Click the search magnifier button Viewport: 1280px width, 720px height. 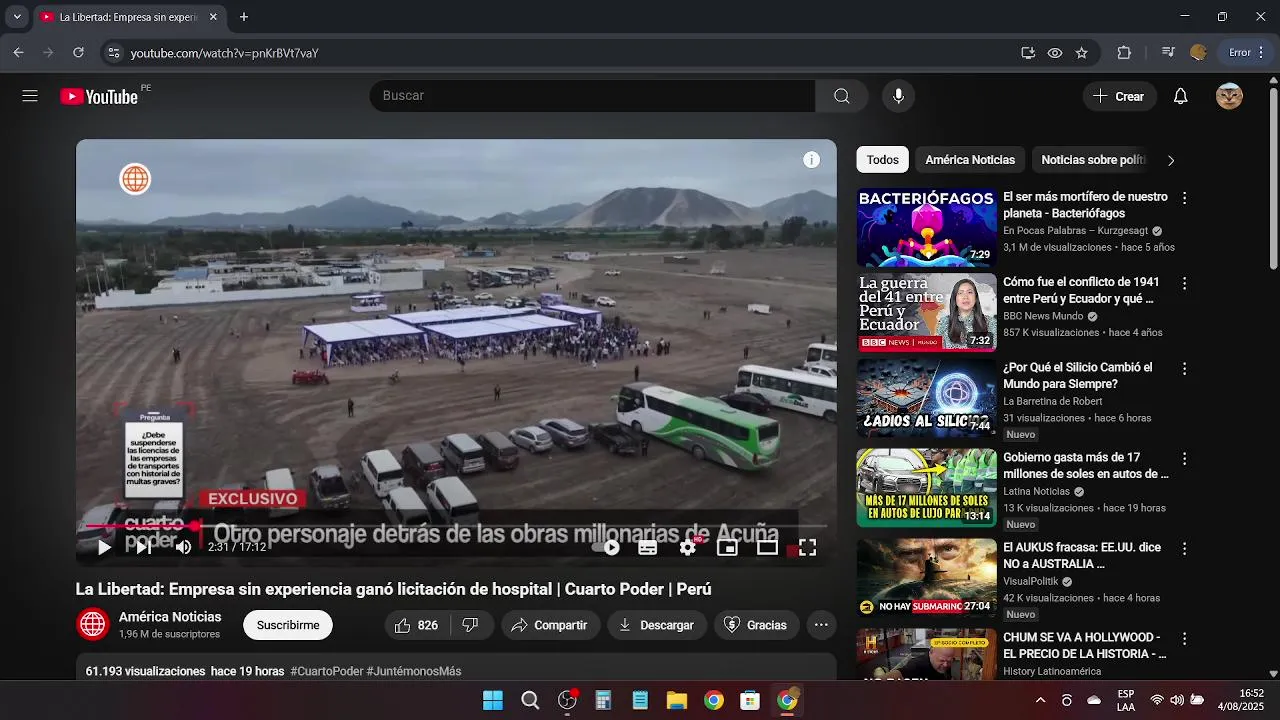pos(842,96)
